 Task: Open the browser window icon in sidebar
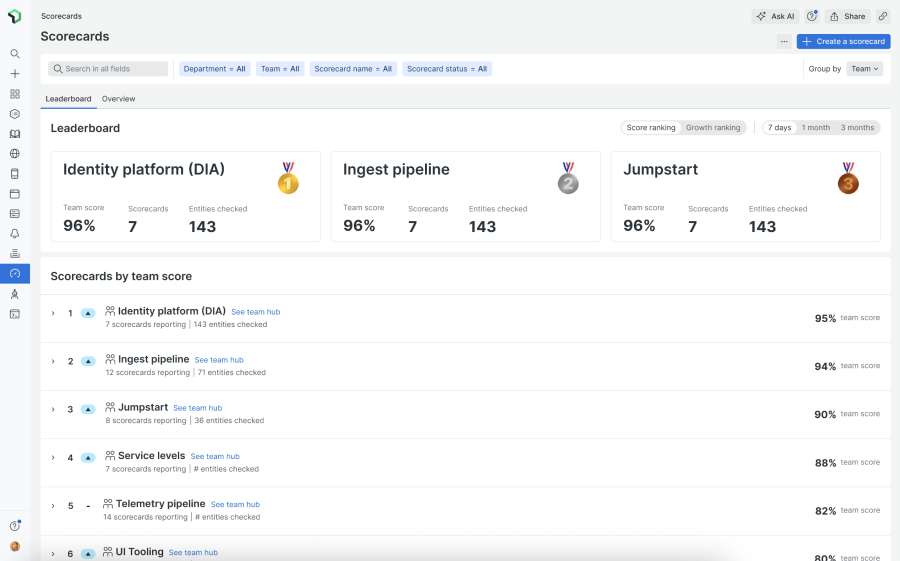[x=15, y=194]
